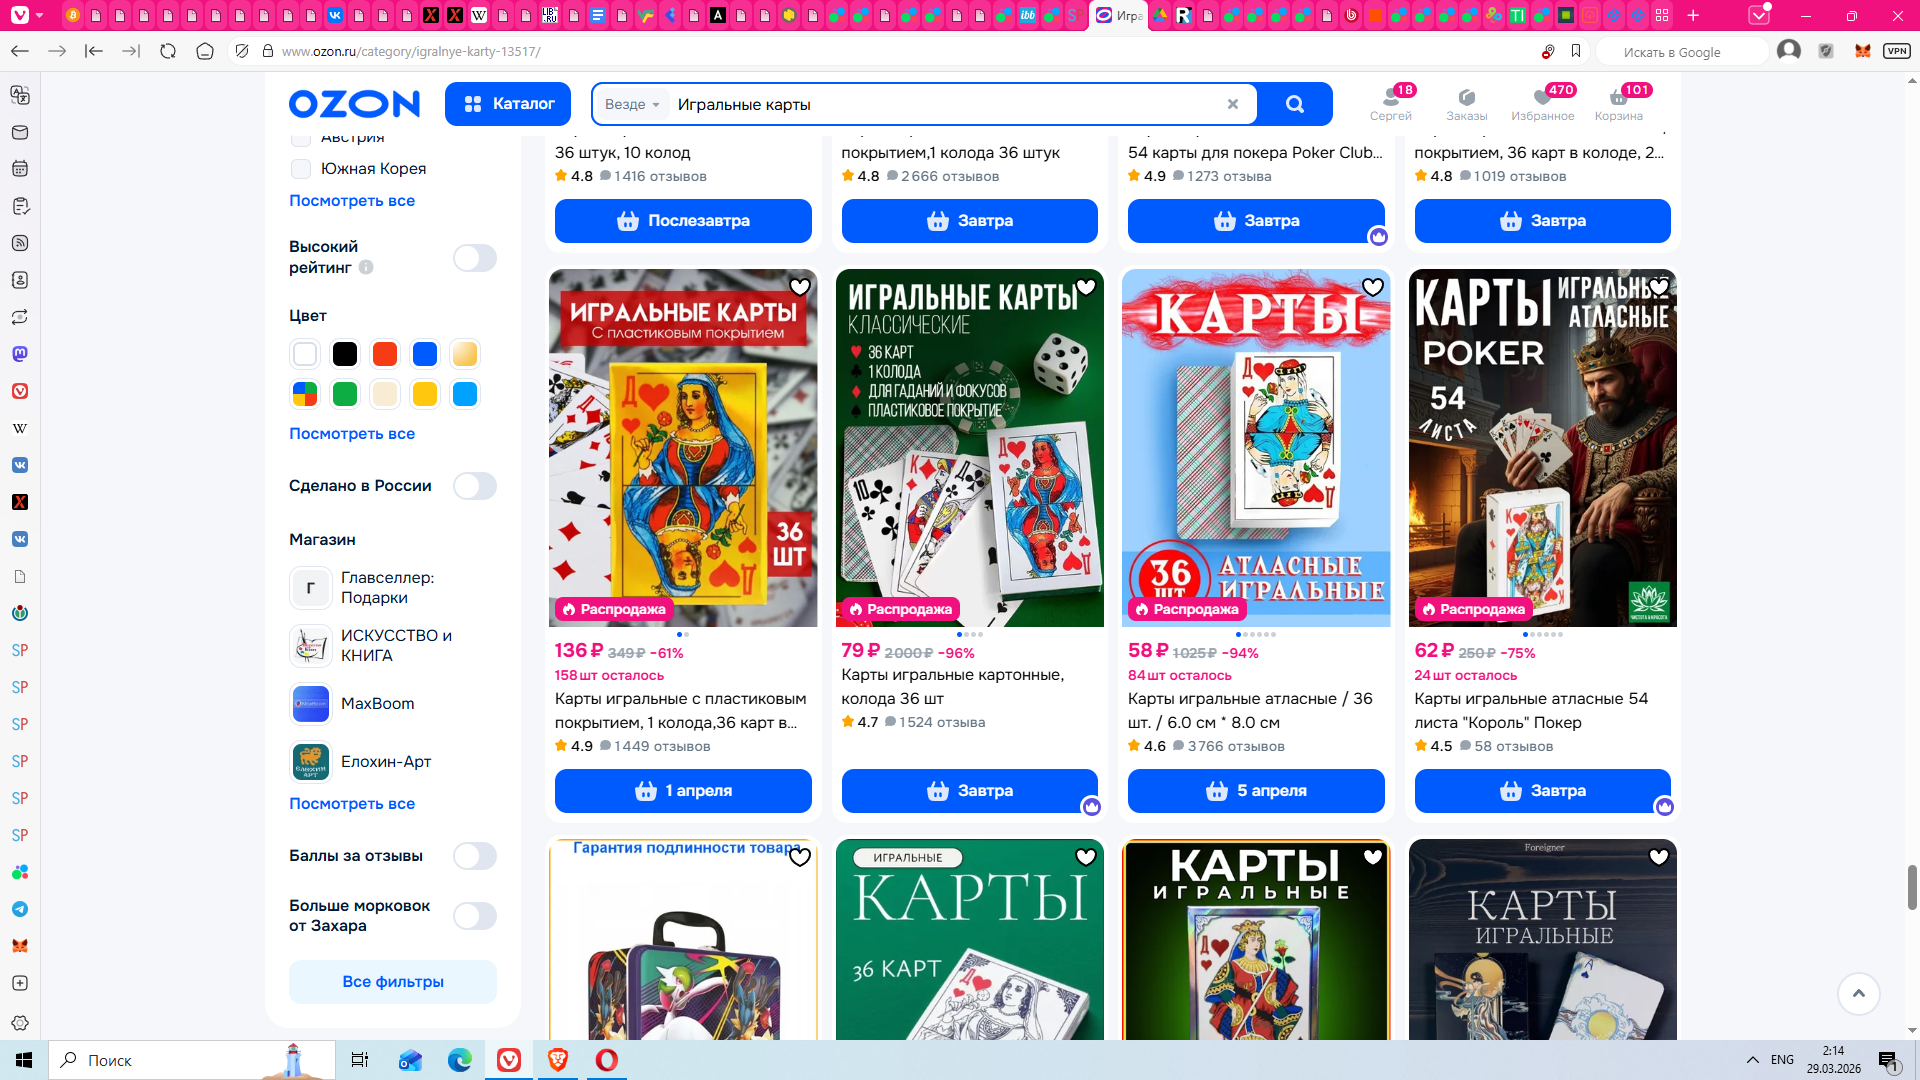Open the new tab plus button

pos(1693,15)
